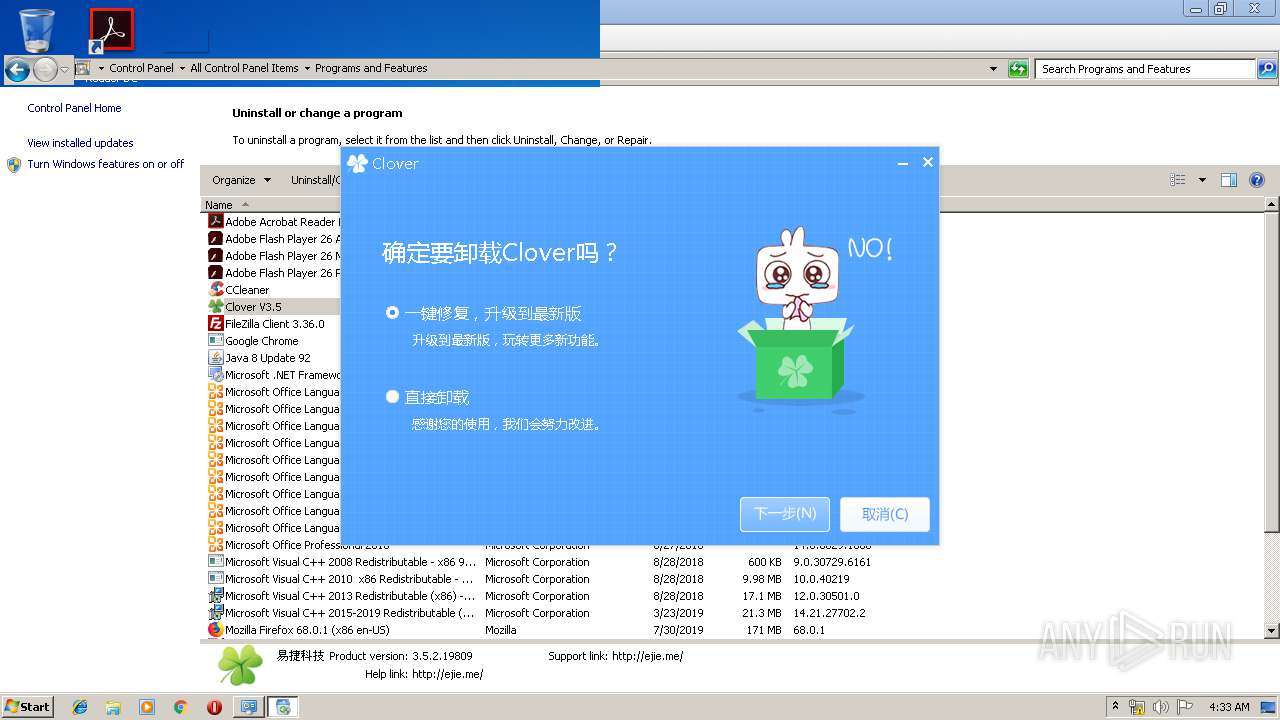The height and width of the screenshot is (720, 1280).
Task: Select the 直接卸载 direct uninstall radio option
Action: tap(392, 397)
